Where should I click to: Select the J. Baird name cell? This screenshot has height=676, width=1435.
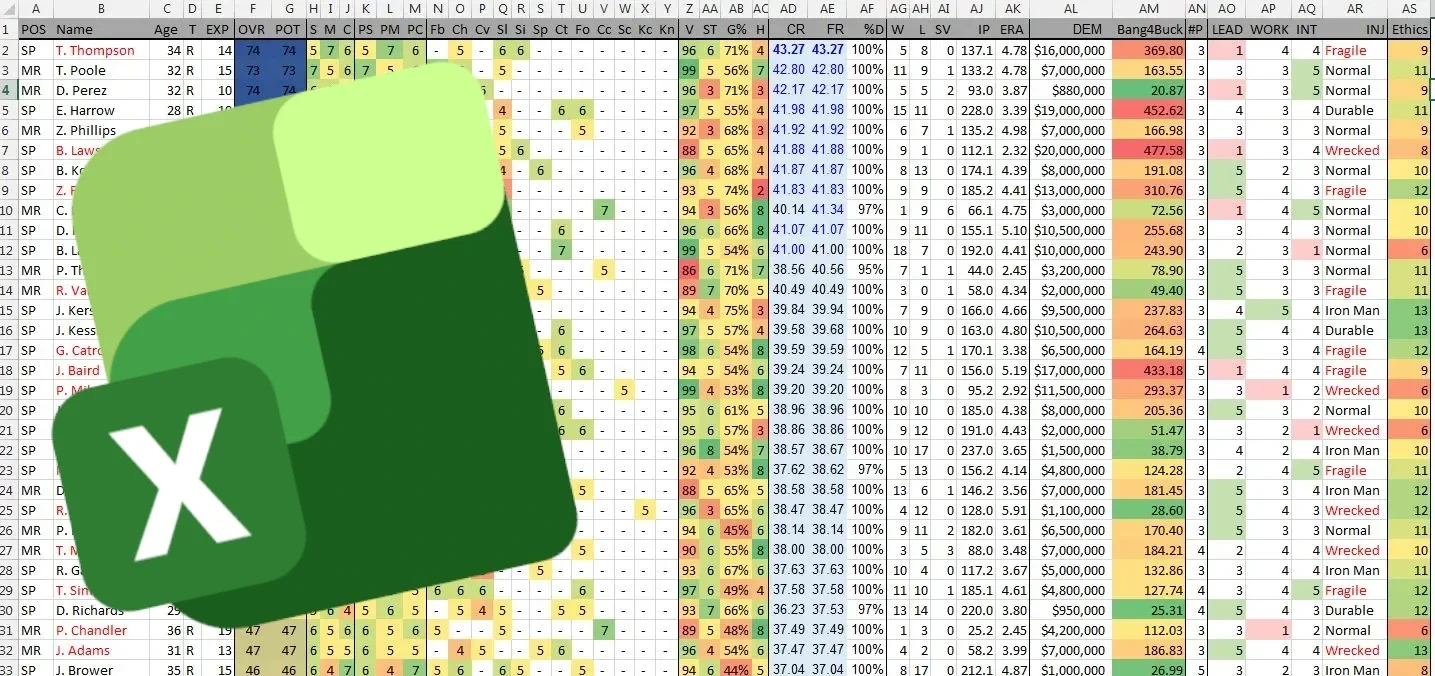point(101,370)
